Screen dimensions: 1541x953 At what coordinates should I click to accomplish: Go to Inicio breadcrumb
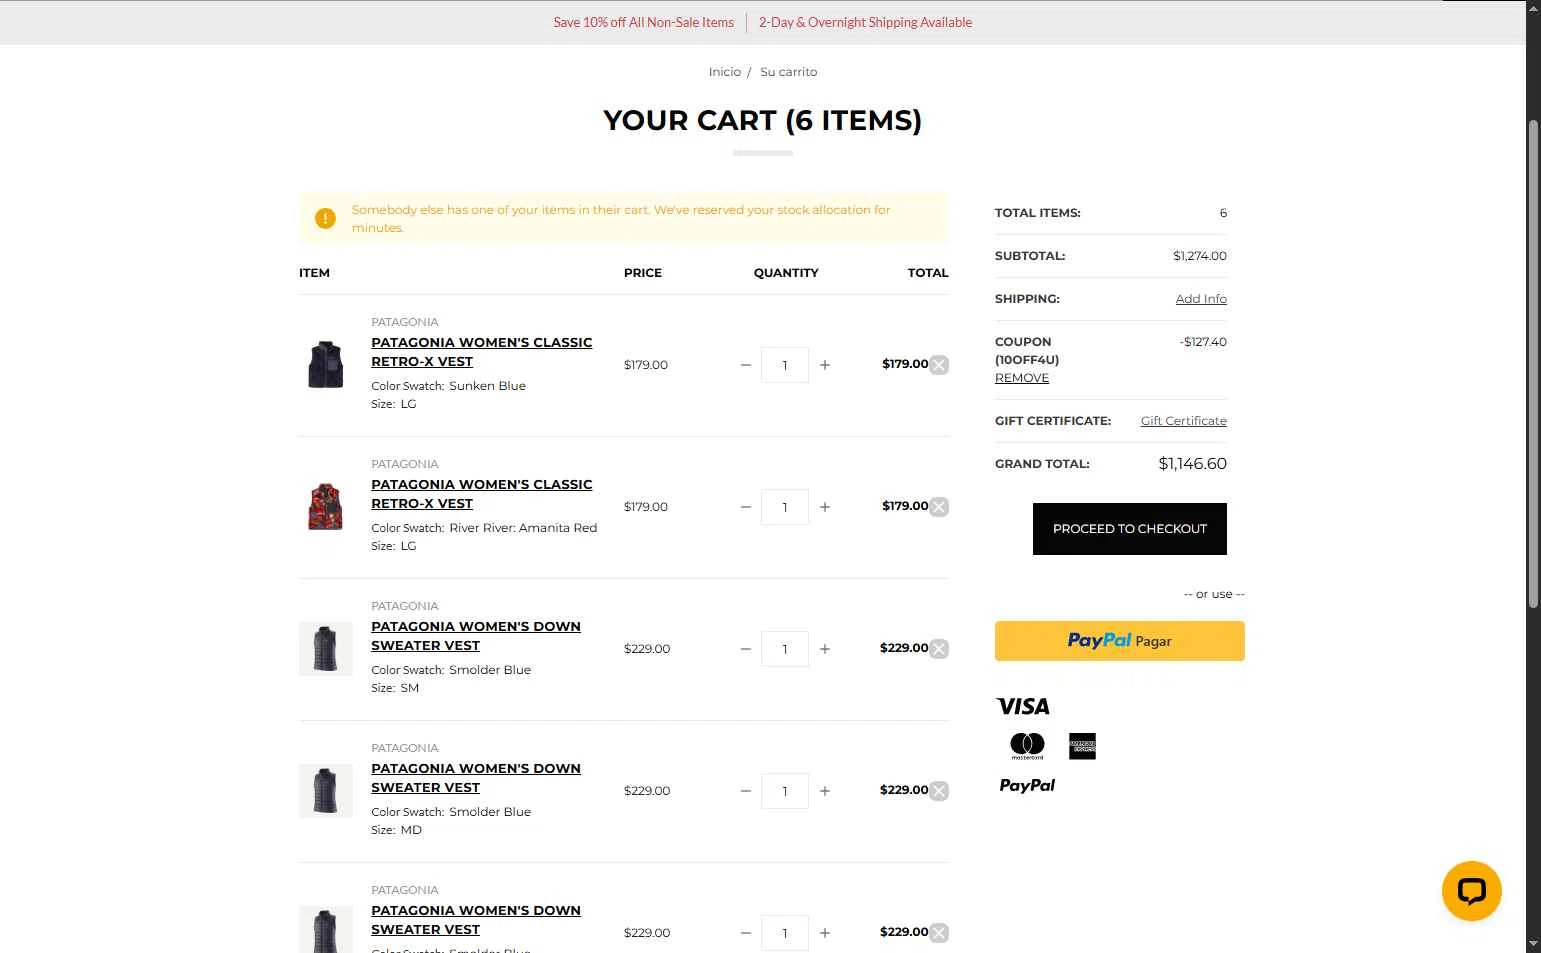click(x=725, y=72)
